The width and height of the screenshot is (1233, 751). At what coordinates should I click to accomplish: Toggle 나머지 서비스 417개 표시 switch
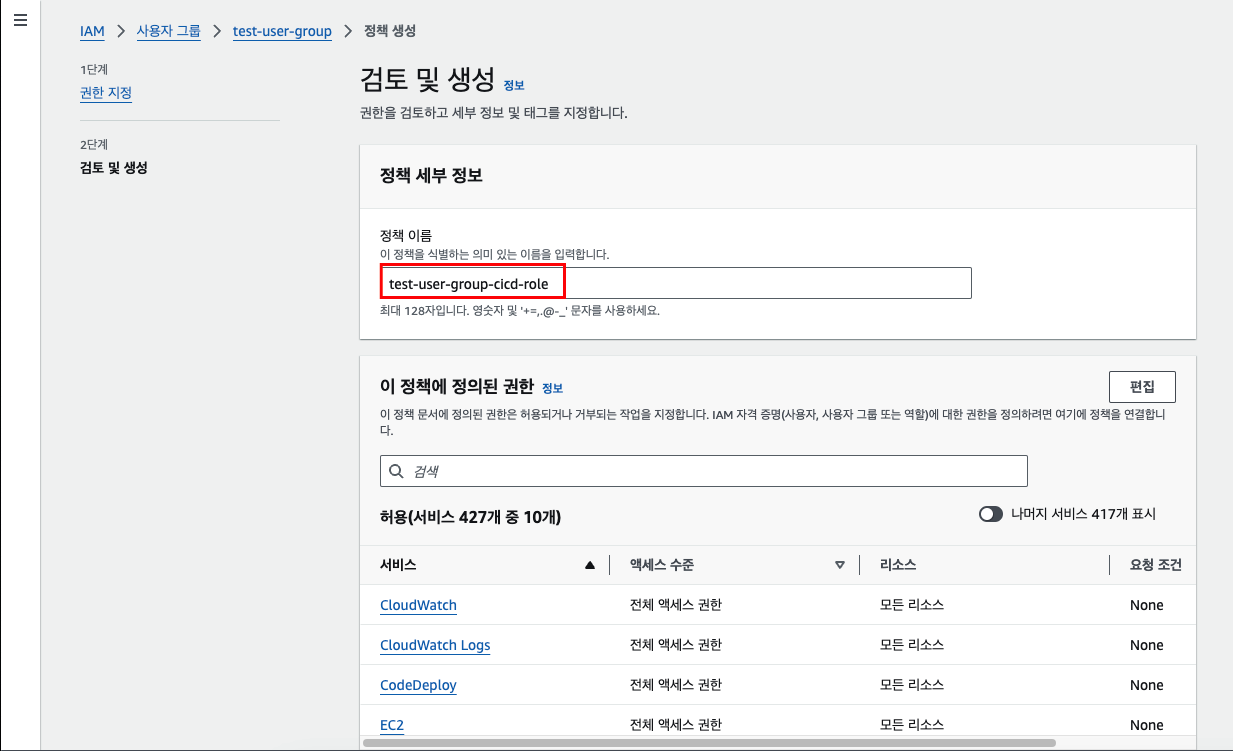pos(990,514)
